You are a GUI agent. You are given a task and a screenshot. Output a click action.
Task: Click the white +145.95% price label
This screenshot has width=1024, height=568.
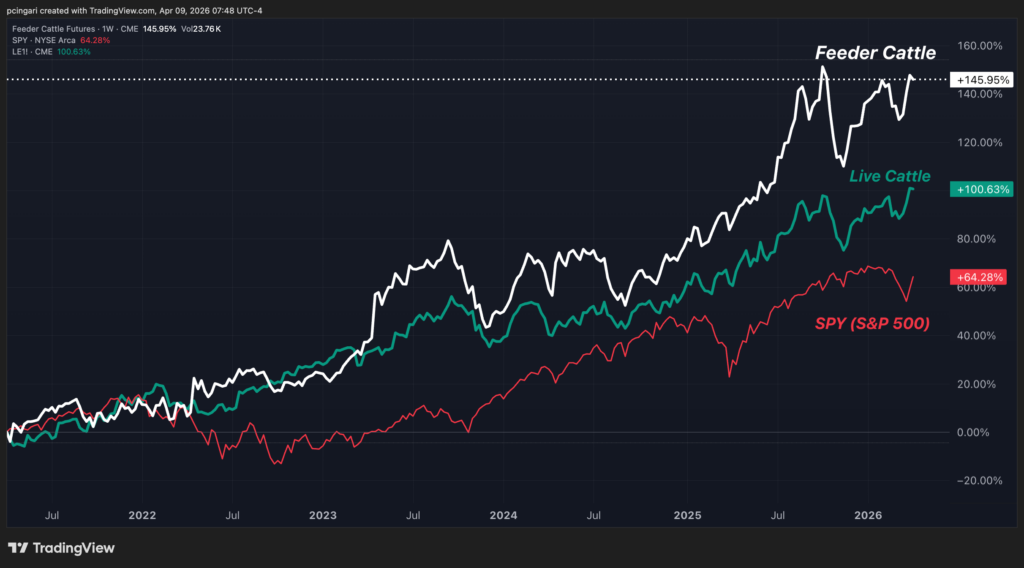(982, 79)
